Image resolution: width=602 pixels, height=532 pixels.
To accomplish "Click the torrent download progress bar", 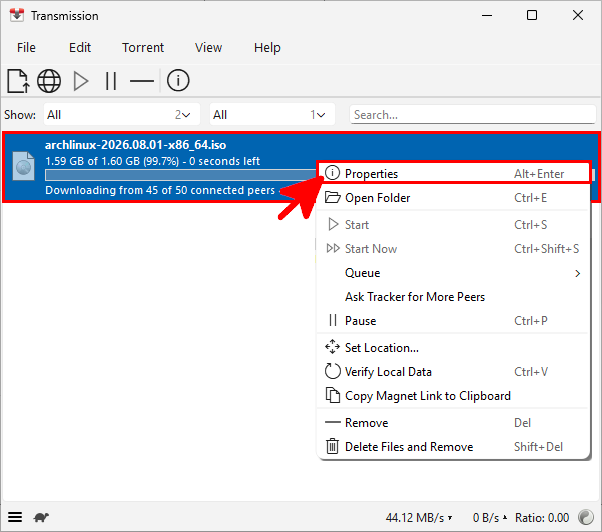I will (180, 175).
